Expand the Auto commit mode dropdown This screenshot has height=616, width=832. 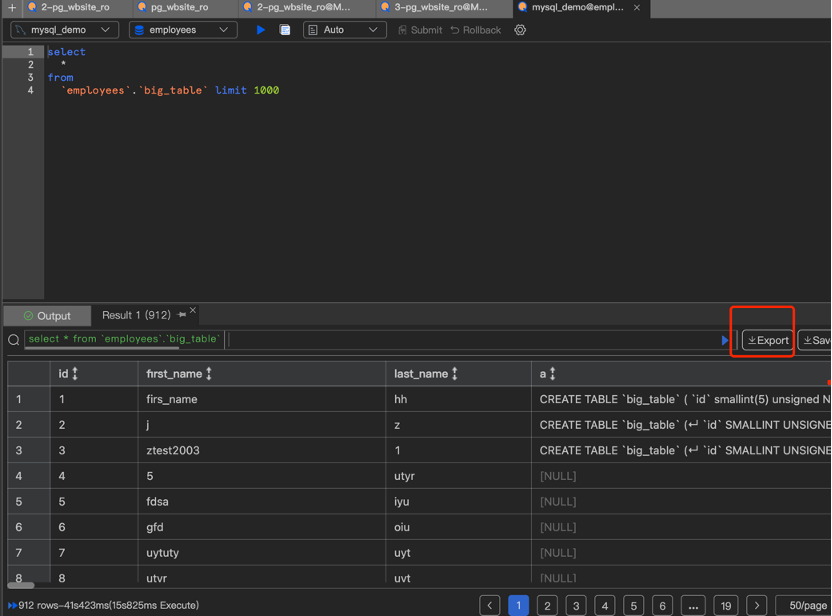344,30
